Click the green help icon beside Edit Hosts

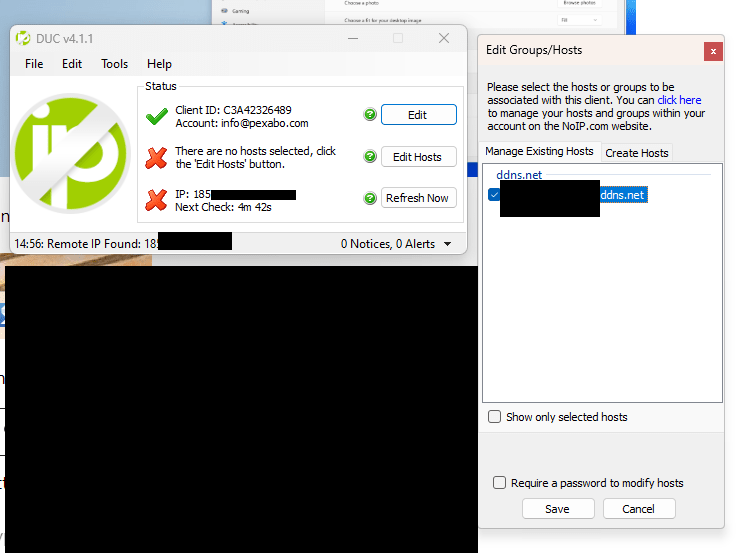370,156
